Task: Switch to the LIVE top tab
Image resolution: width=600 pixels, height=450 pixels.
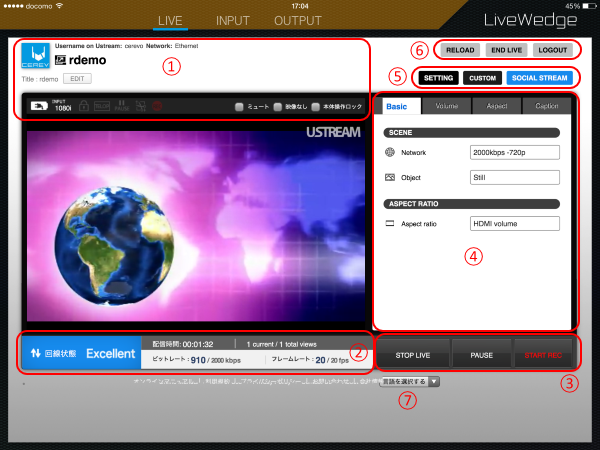Action: point(170,21)
